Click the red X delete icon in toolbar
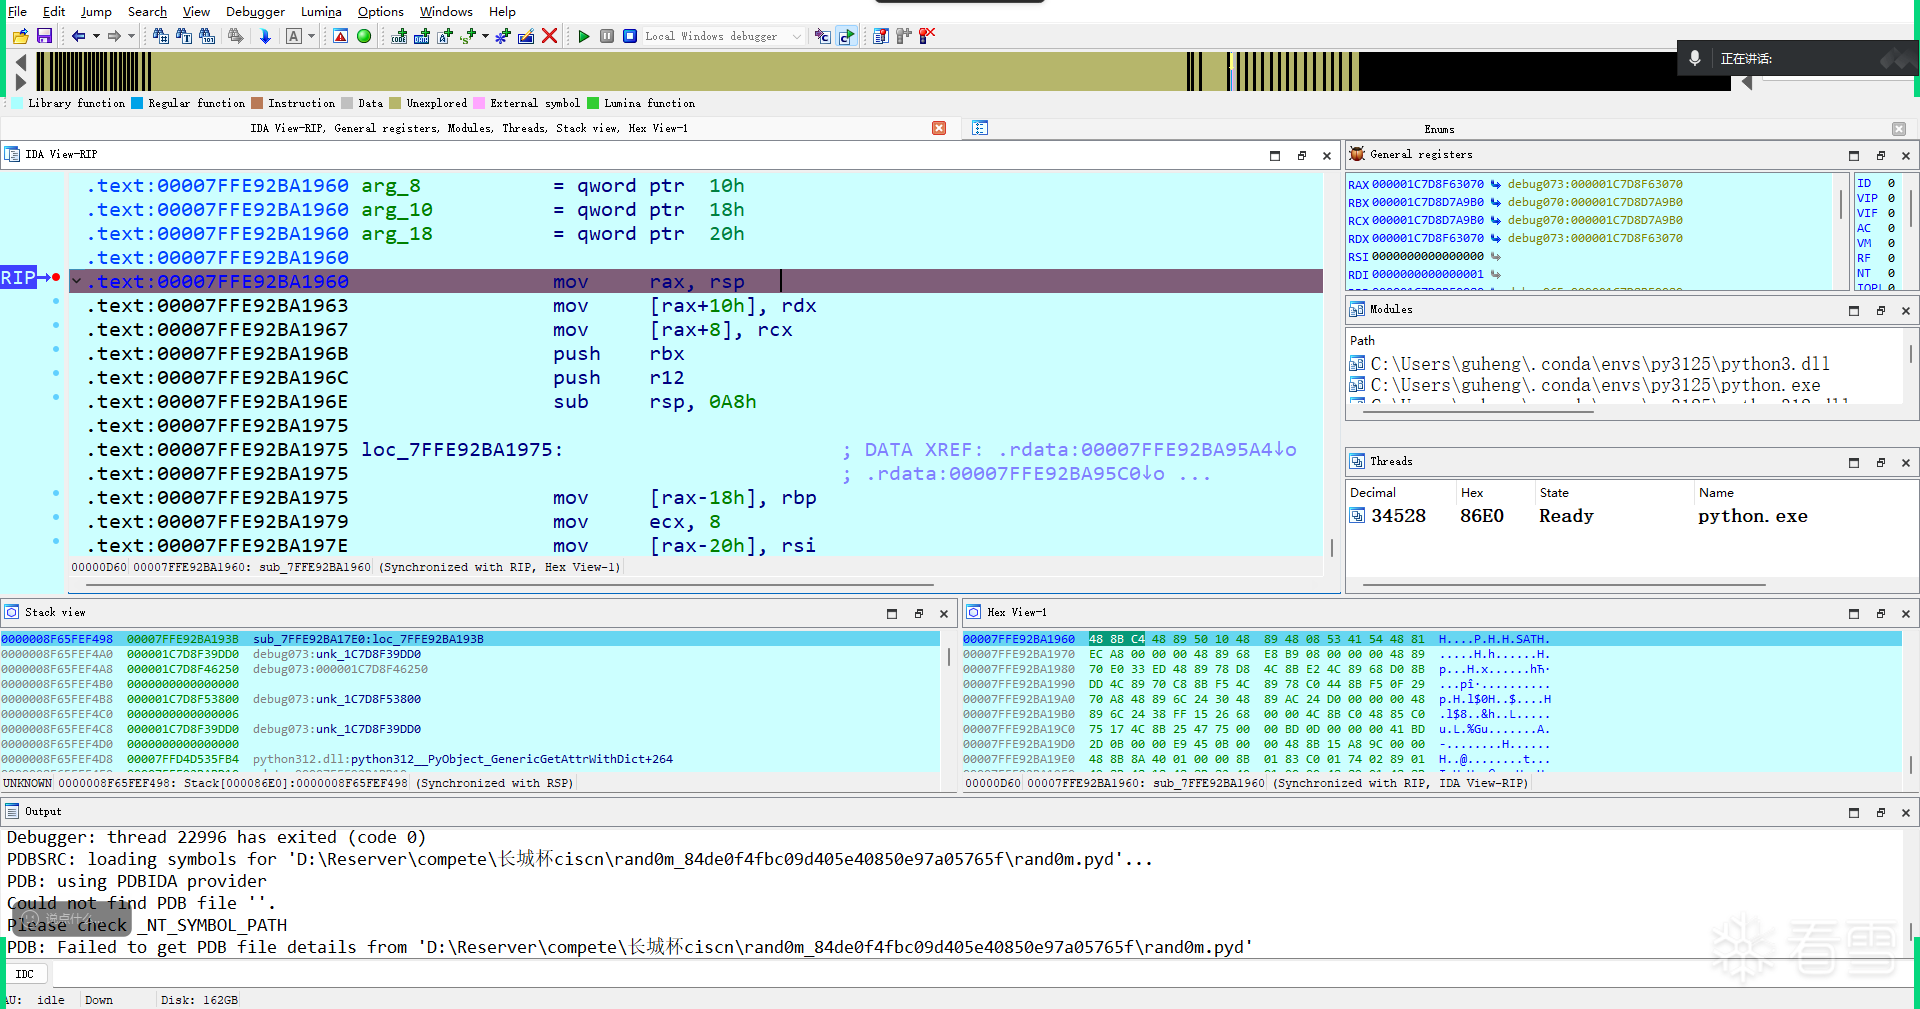This screenshot has width=1920, height=1009. click(549, 36)
